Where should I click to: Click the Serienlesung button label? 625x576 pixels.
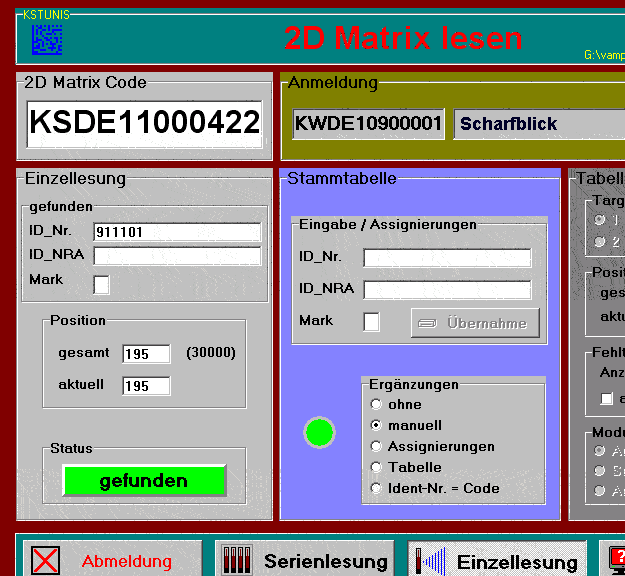click(x=325, y=561)
